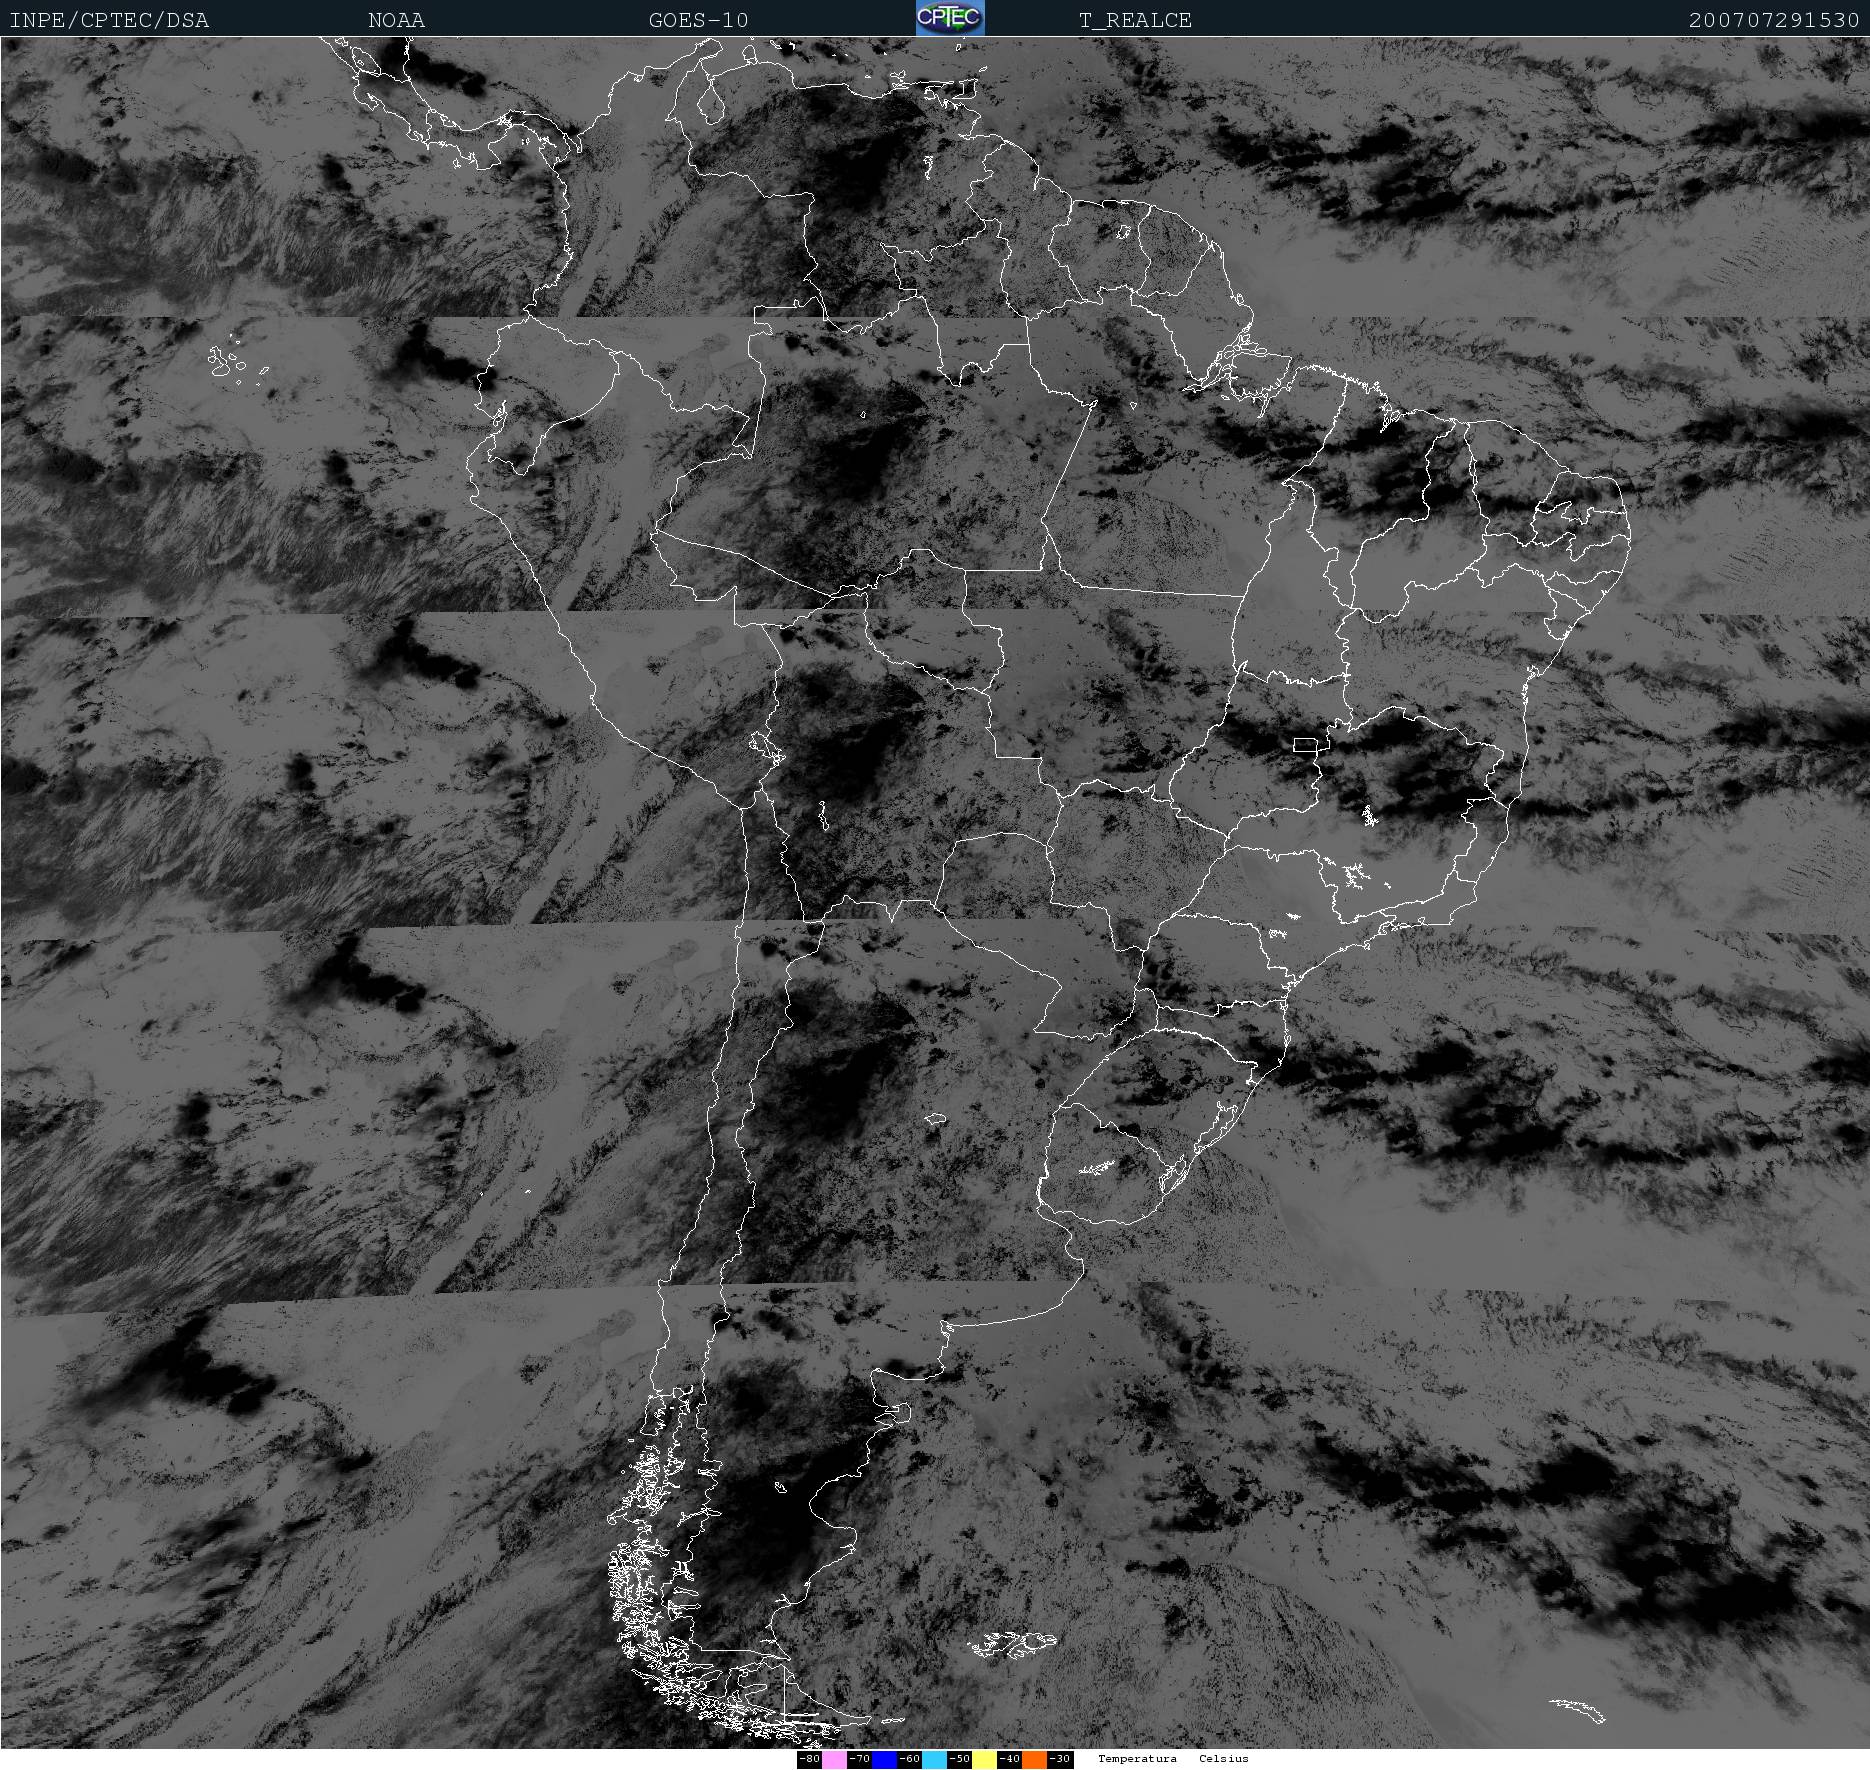The image size is (1870, 1770).
Task: Click the -60 legend value label
Action: click(909, 1759)
